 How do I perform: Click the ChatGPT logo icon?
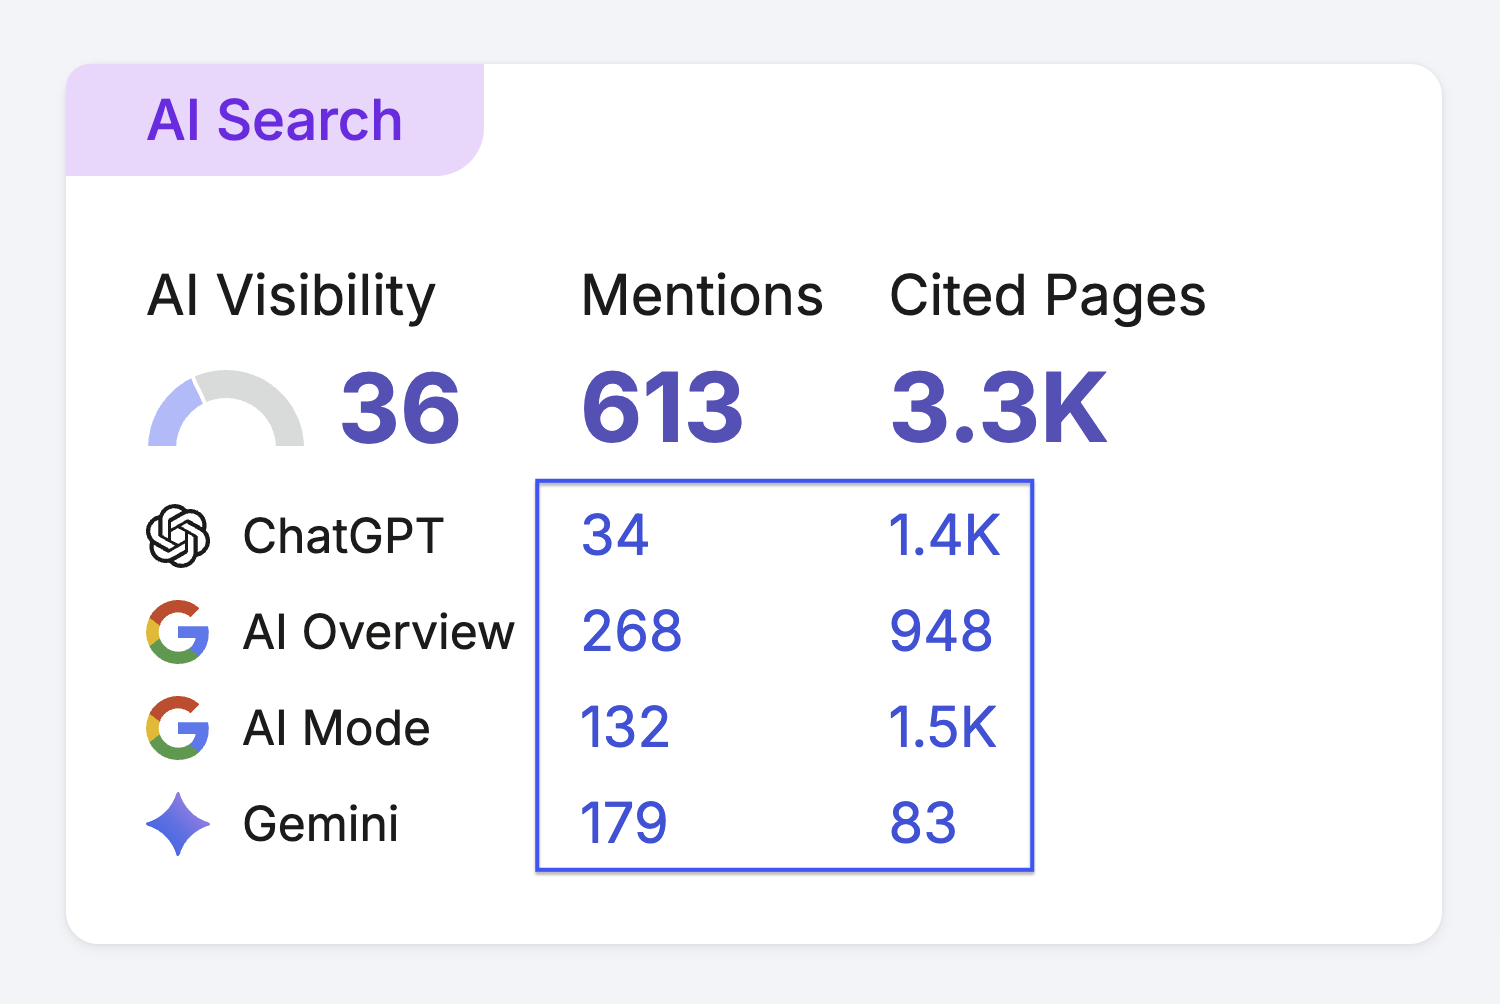pos(178,536)
